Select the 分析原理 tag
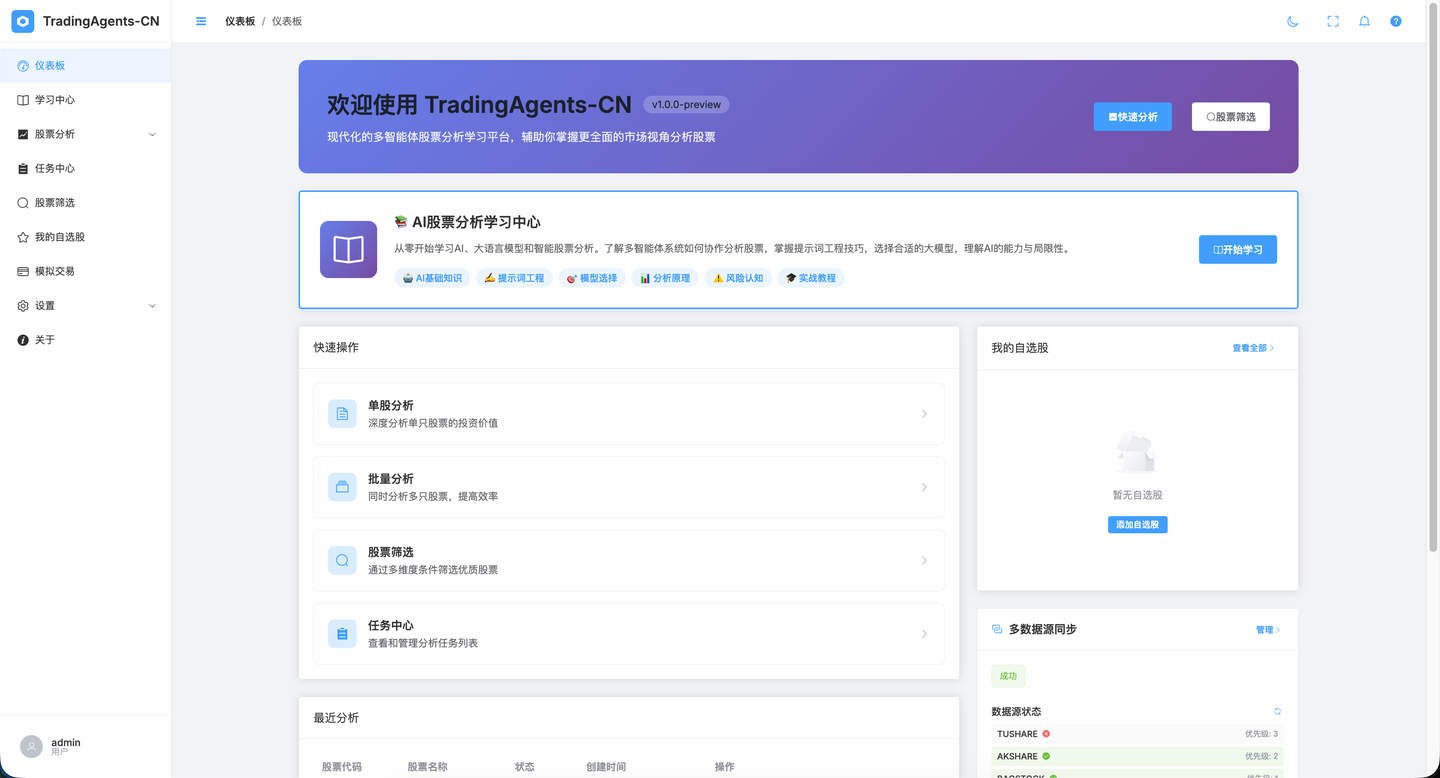This screenshot has height=778, width=1440. pyautogui.click(x=665, y=278)
